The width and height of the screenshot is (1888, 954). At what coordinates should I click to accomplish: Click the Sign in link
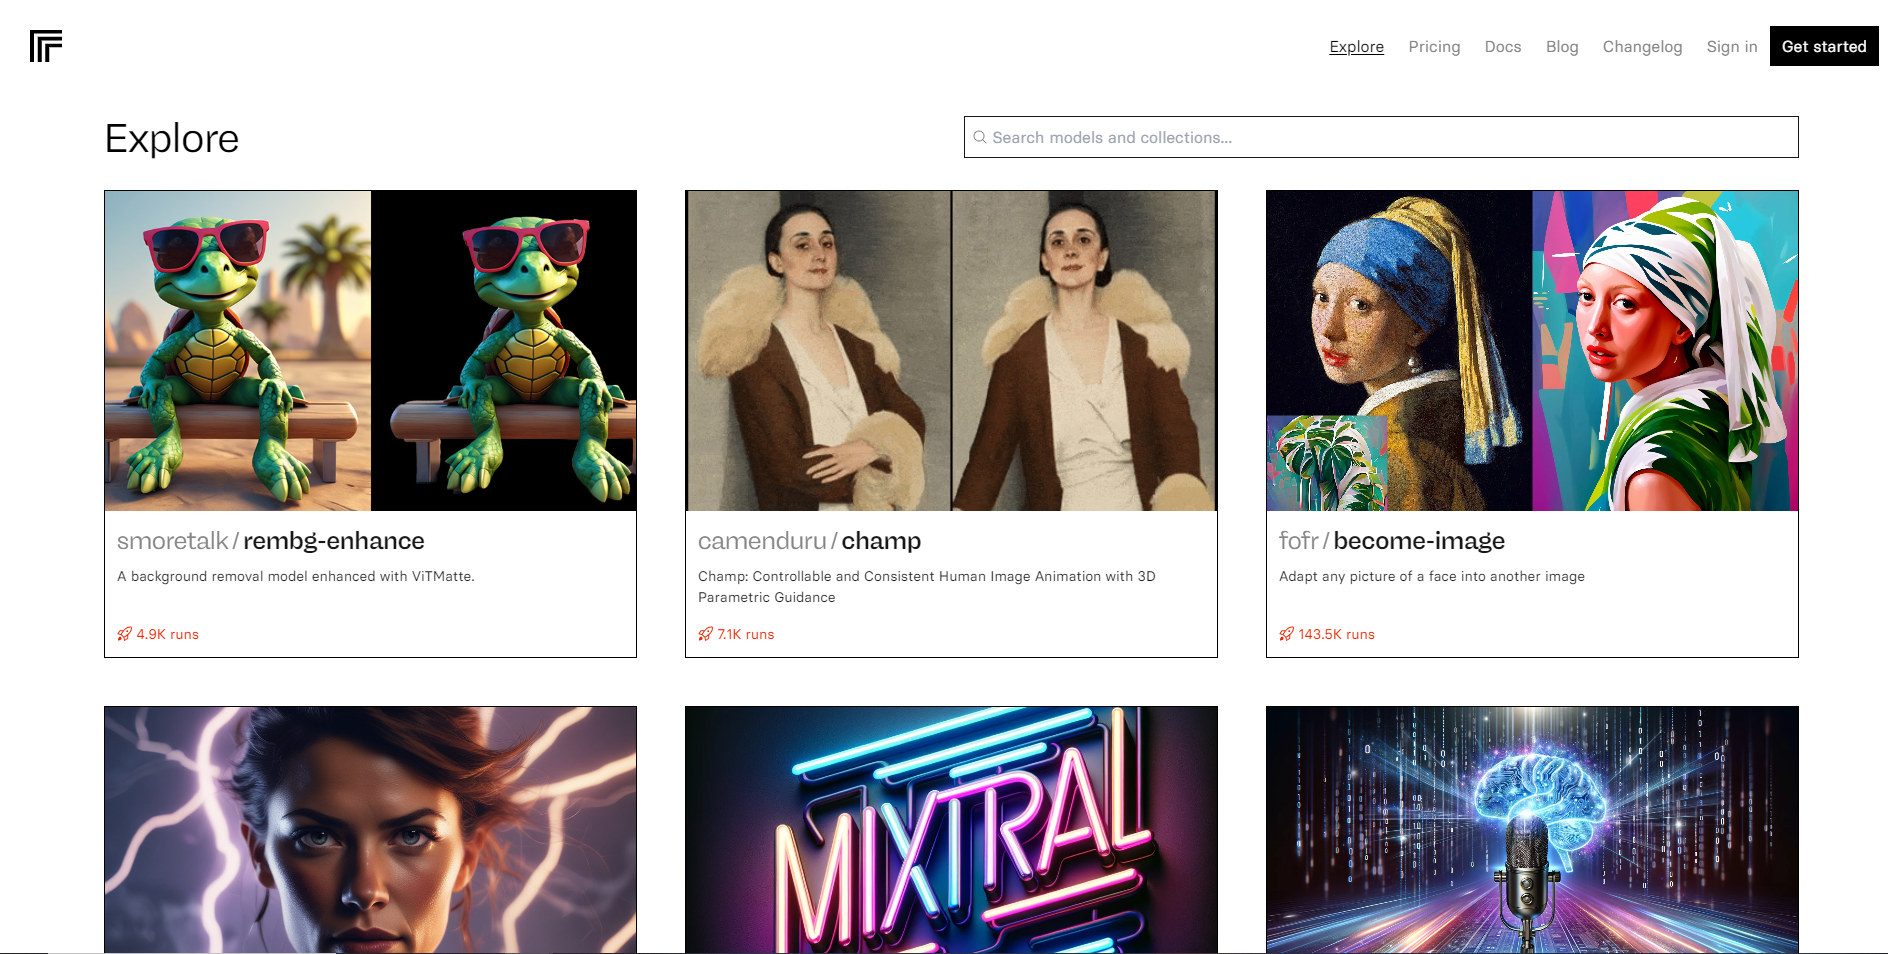tap(1731, 47)
